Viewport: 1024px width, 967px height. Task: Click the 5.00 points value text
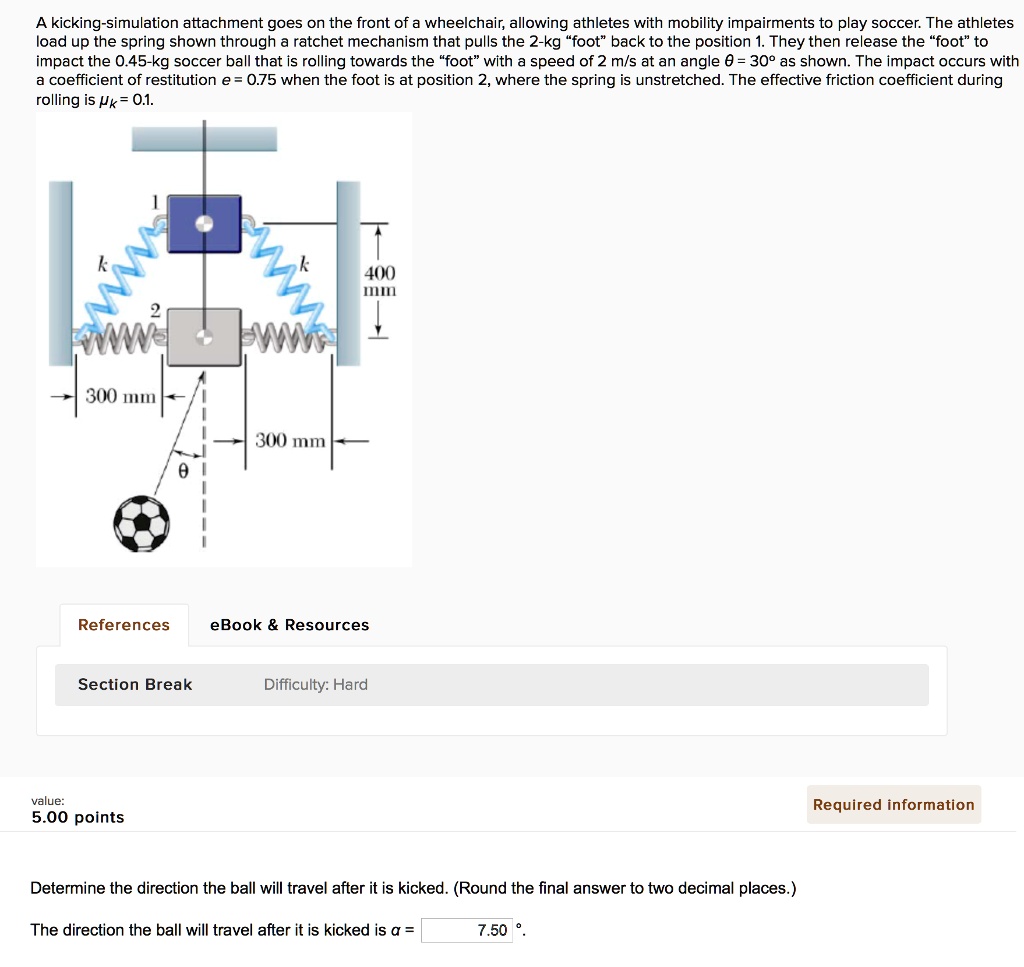[78, 817]
